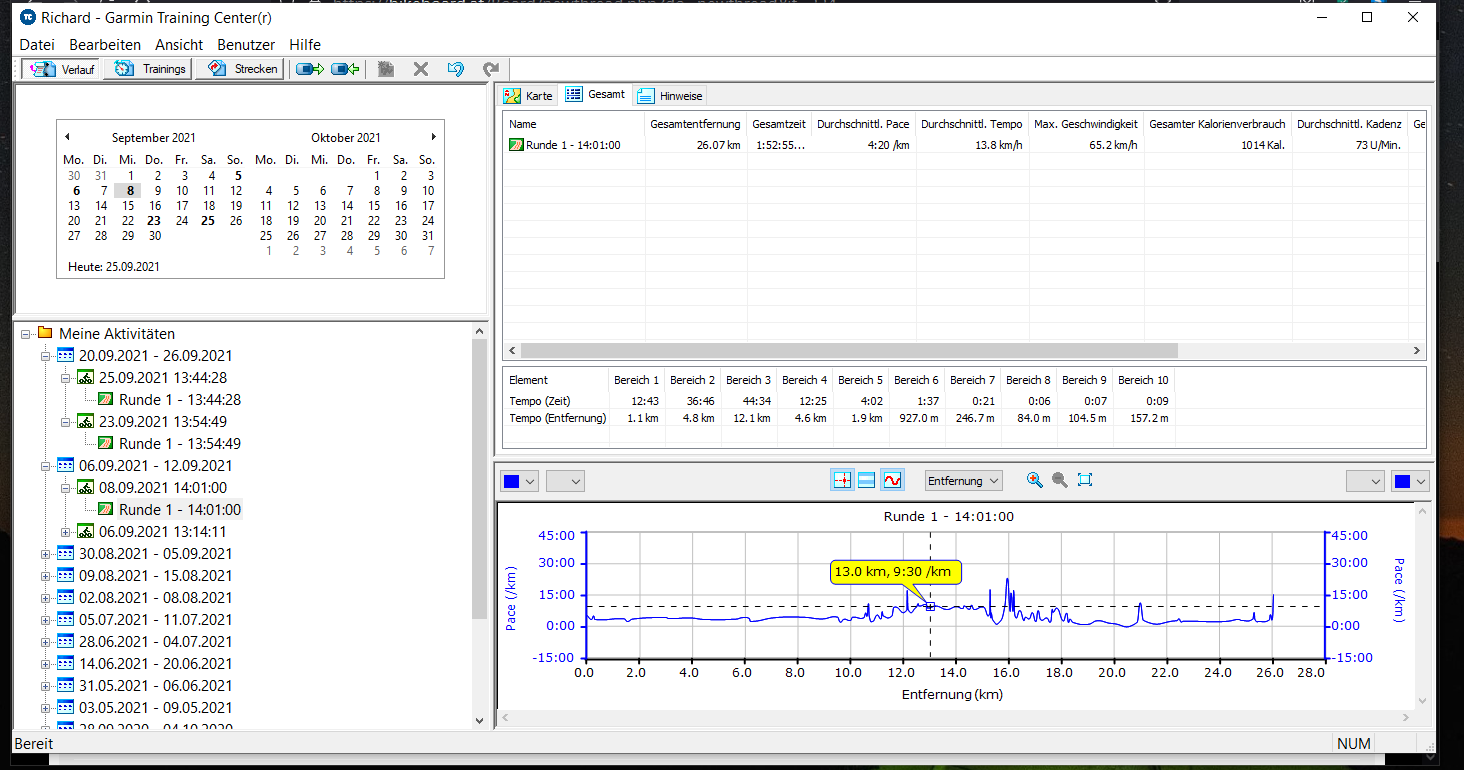This screenshot has height=770, width=1464.
Task: Click the send to device icon
Action: (311, 69)
